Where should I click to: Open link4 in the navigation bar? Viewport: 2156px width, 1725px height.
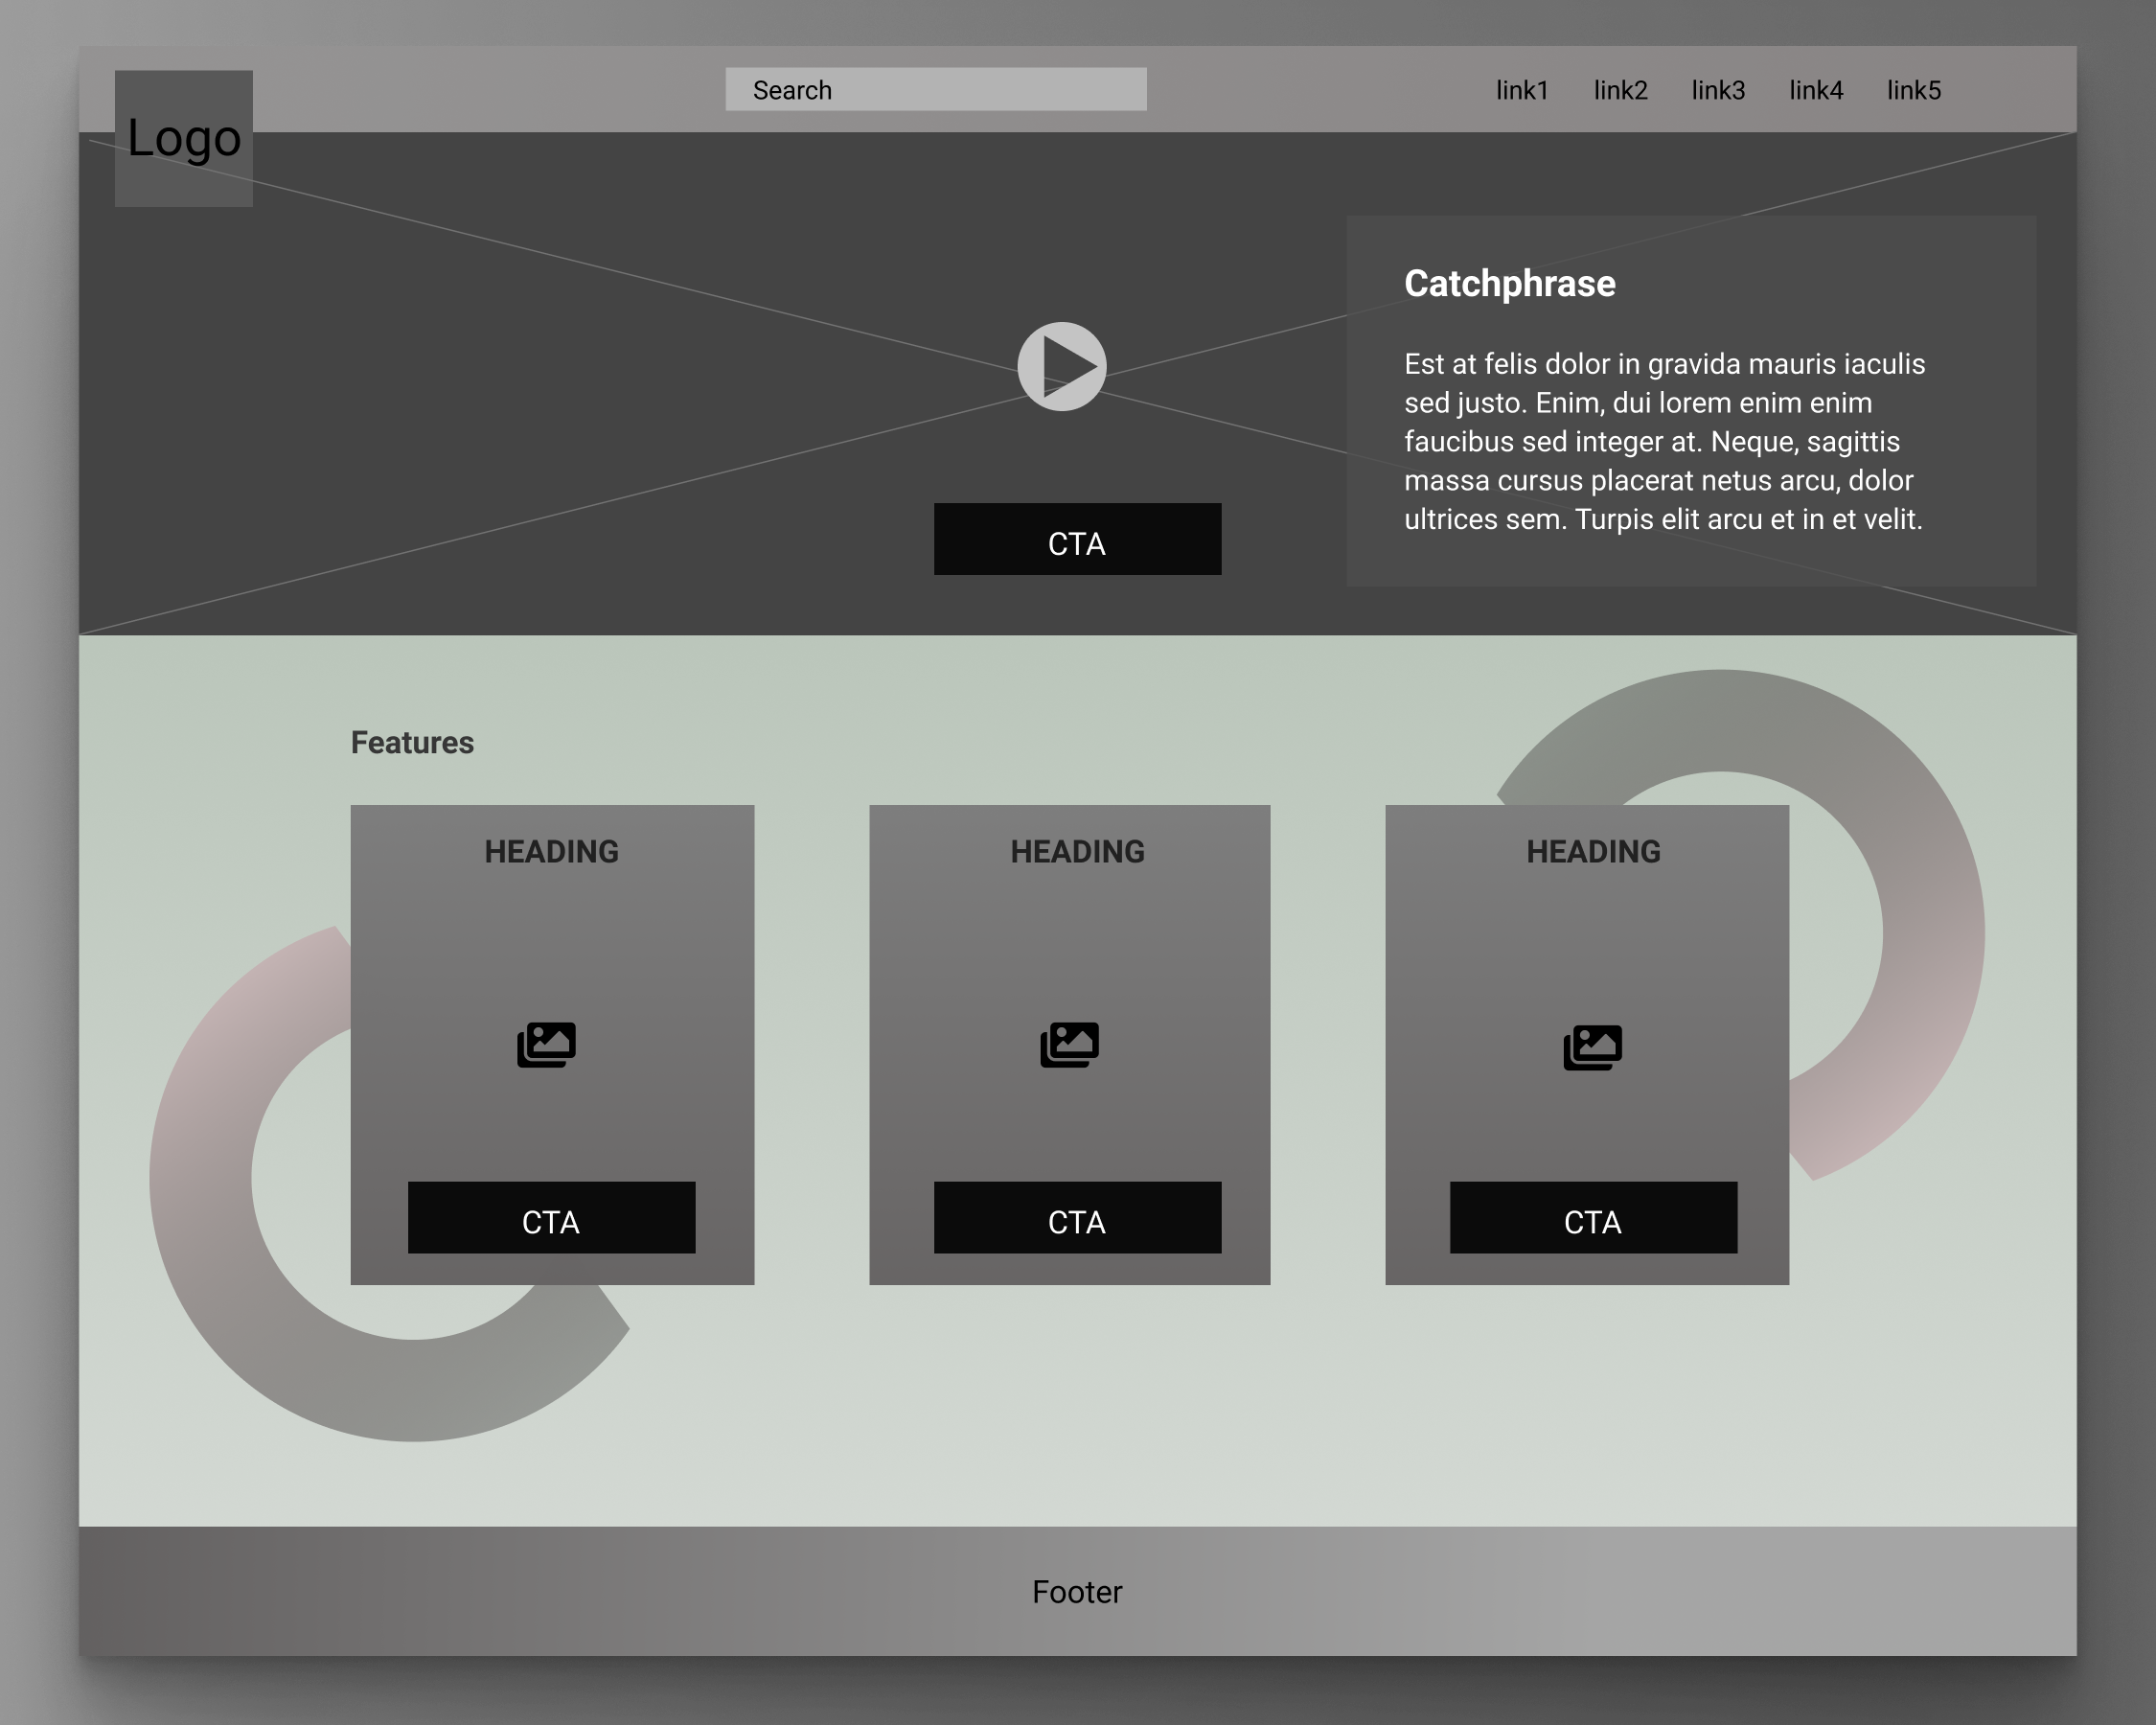pos(1816,90)
